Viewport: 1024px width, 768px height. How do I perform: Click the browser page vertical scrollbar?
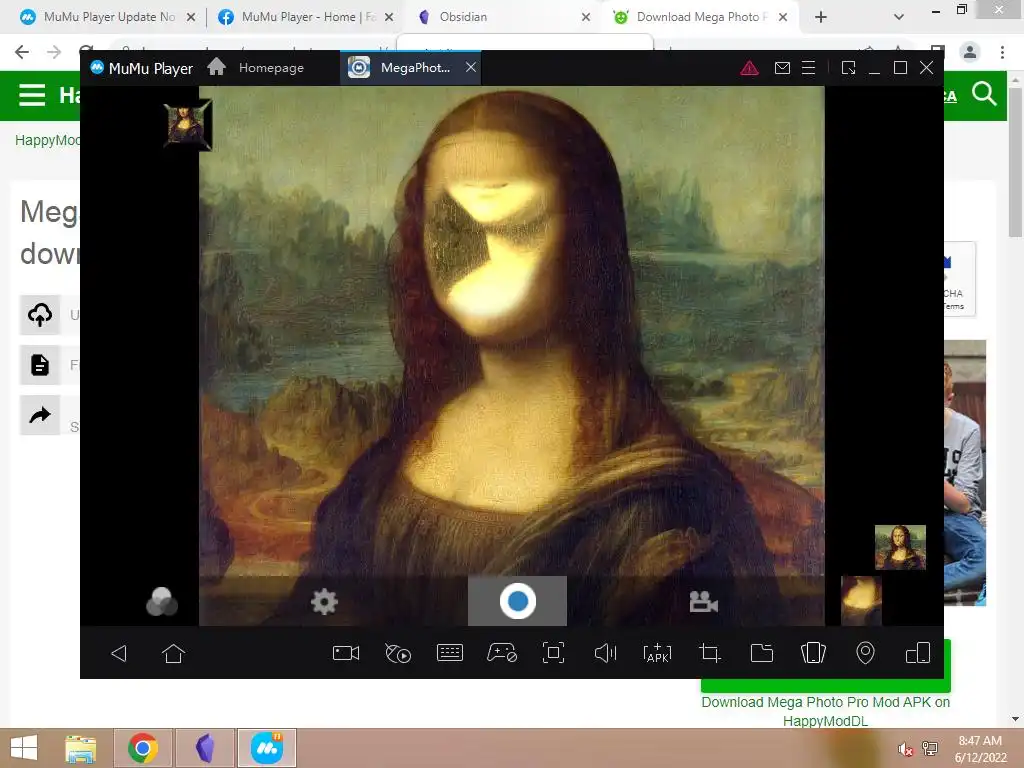[x=1015, y=163]
